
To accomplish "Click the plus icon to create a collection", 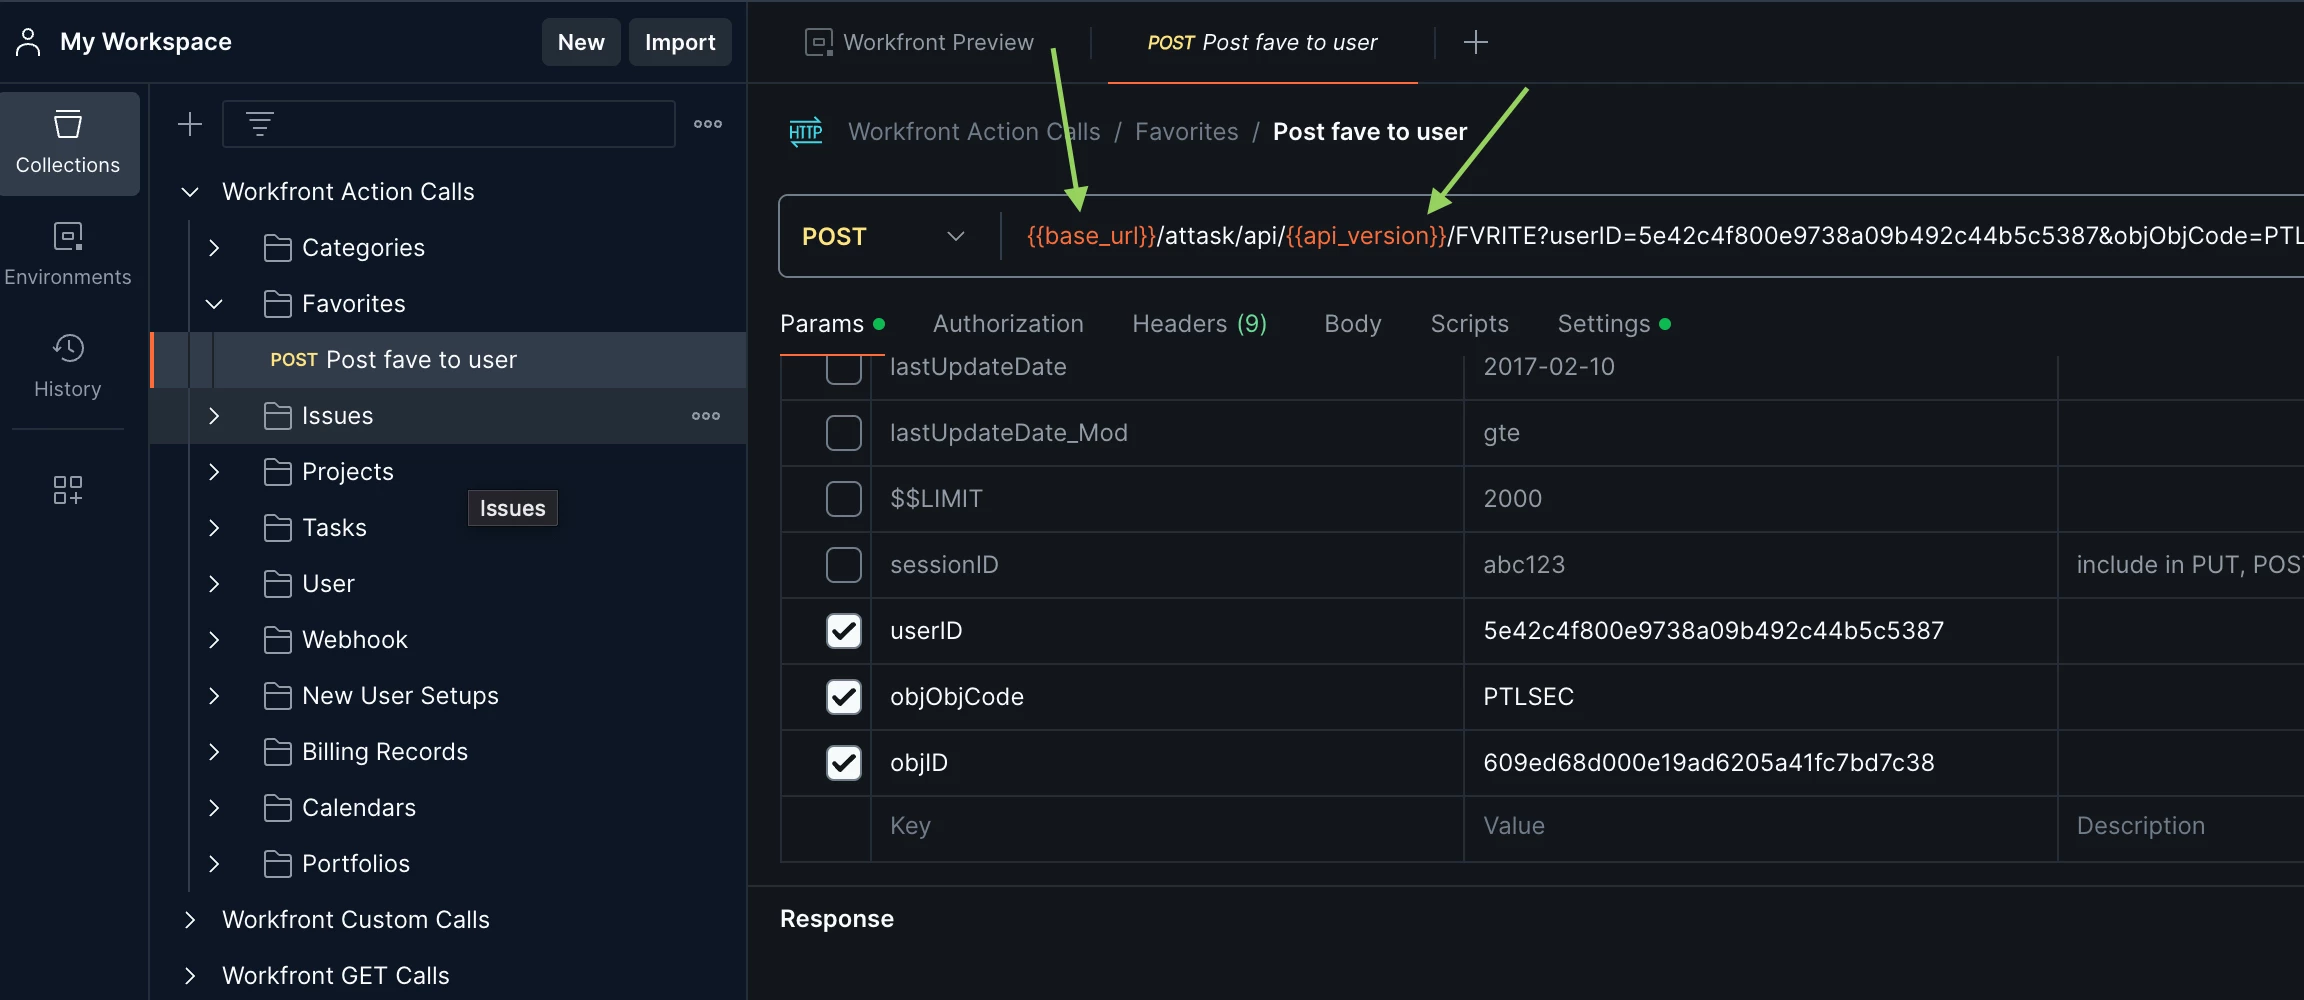I will 190,124.
